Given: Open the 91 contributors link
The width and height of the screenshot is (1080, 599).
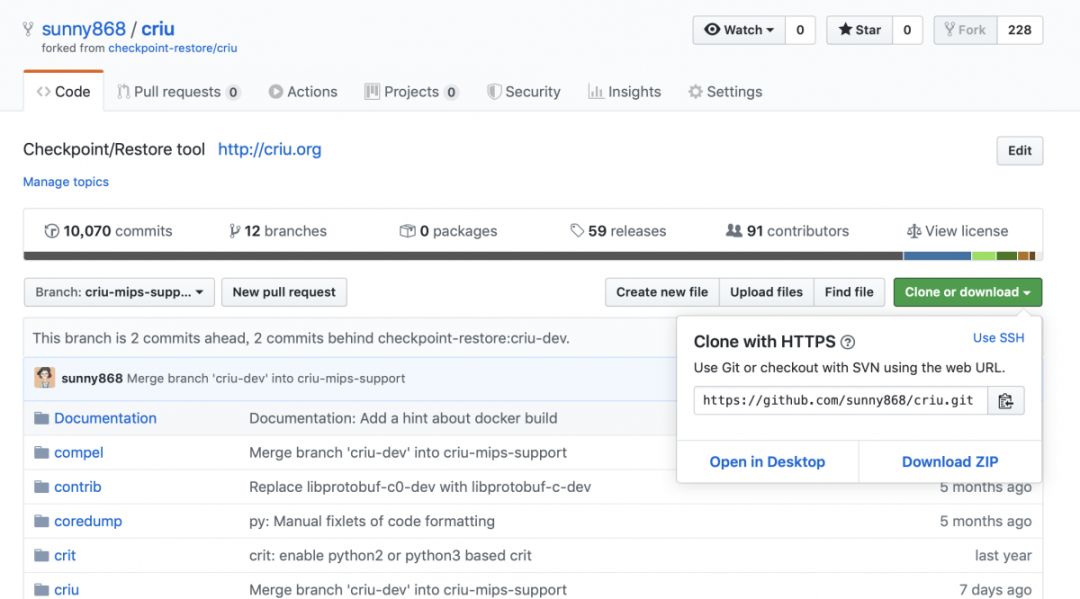Looking at the screenshot, I should (787, 231).
